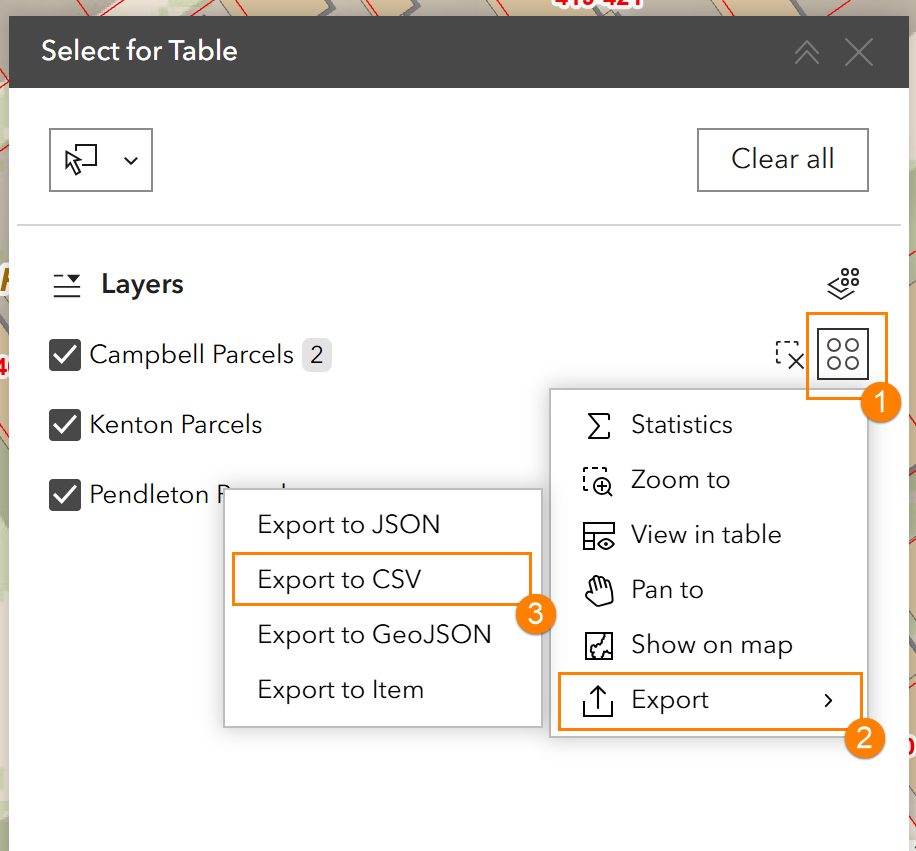Select Pan to hand icon item
This screenshot has width=916, height=851.
[x=598, y=590]
